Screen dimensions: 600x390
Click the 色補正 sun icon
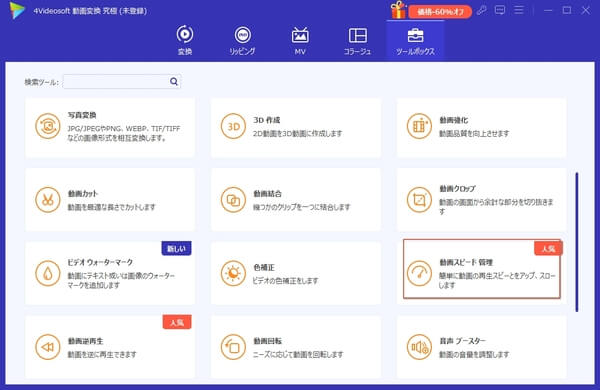tap(233, 273)
